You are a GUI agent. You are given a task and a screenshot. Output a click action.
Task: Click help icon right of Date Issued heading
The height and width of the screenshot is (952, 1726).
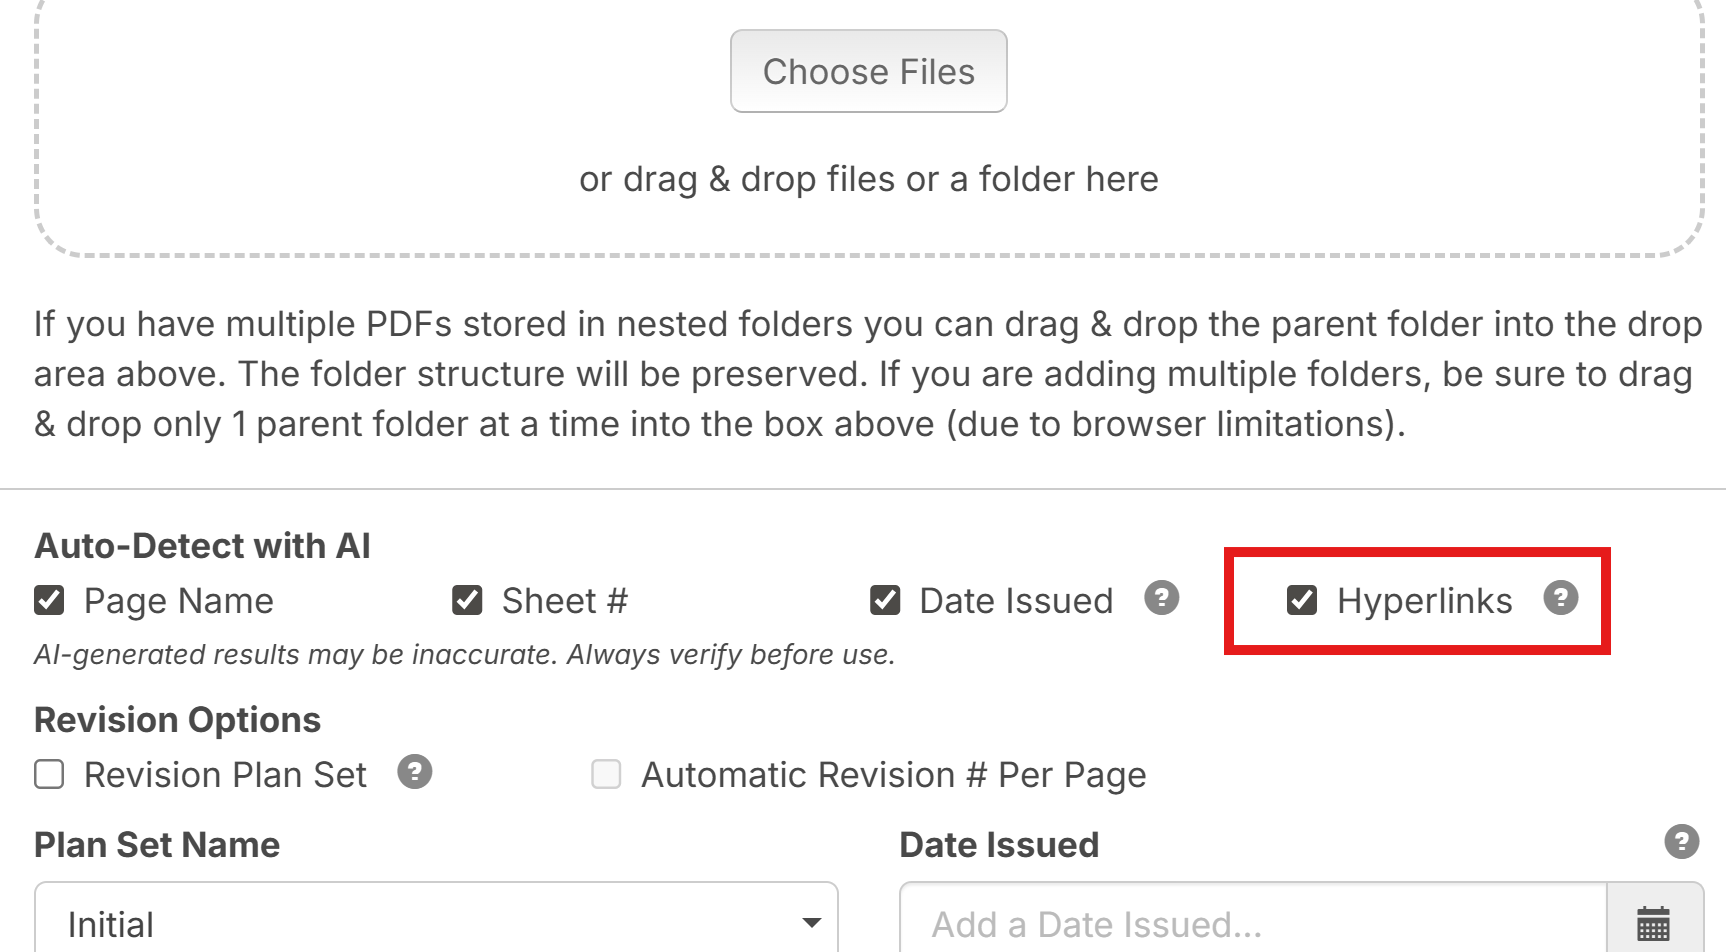1681,842
